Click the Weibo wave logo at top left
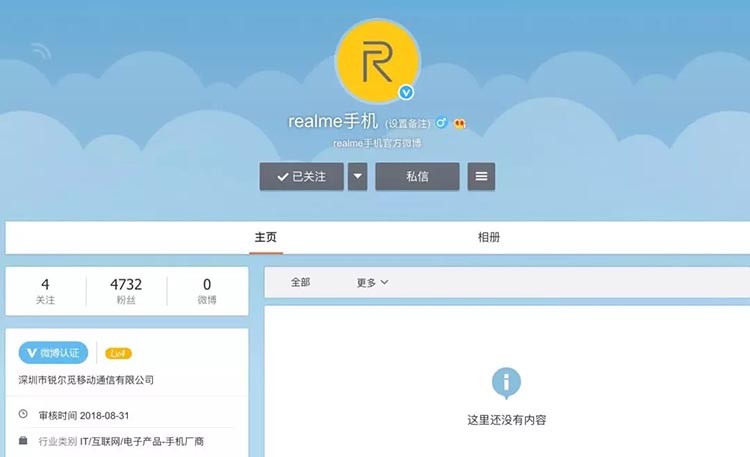 tap(42, 51)
